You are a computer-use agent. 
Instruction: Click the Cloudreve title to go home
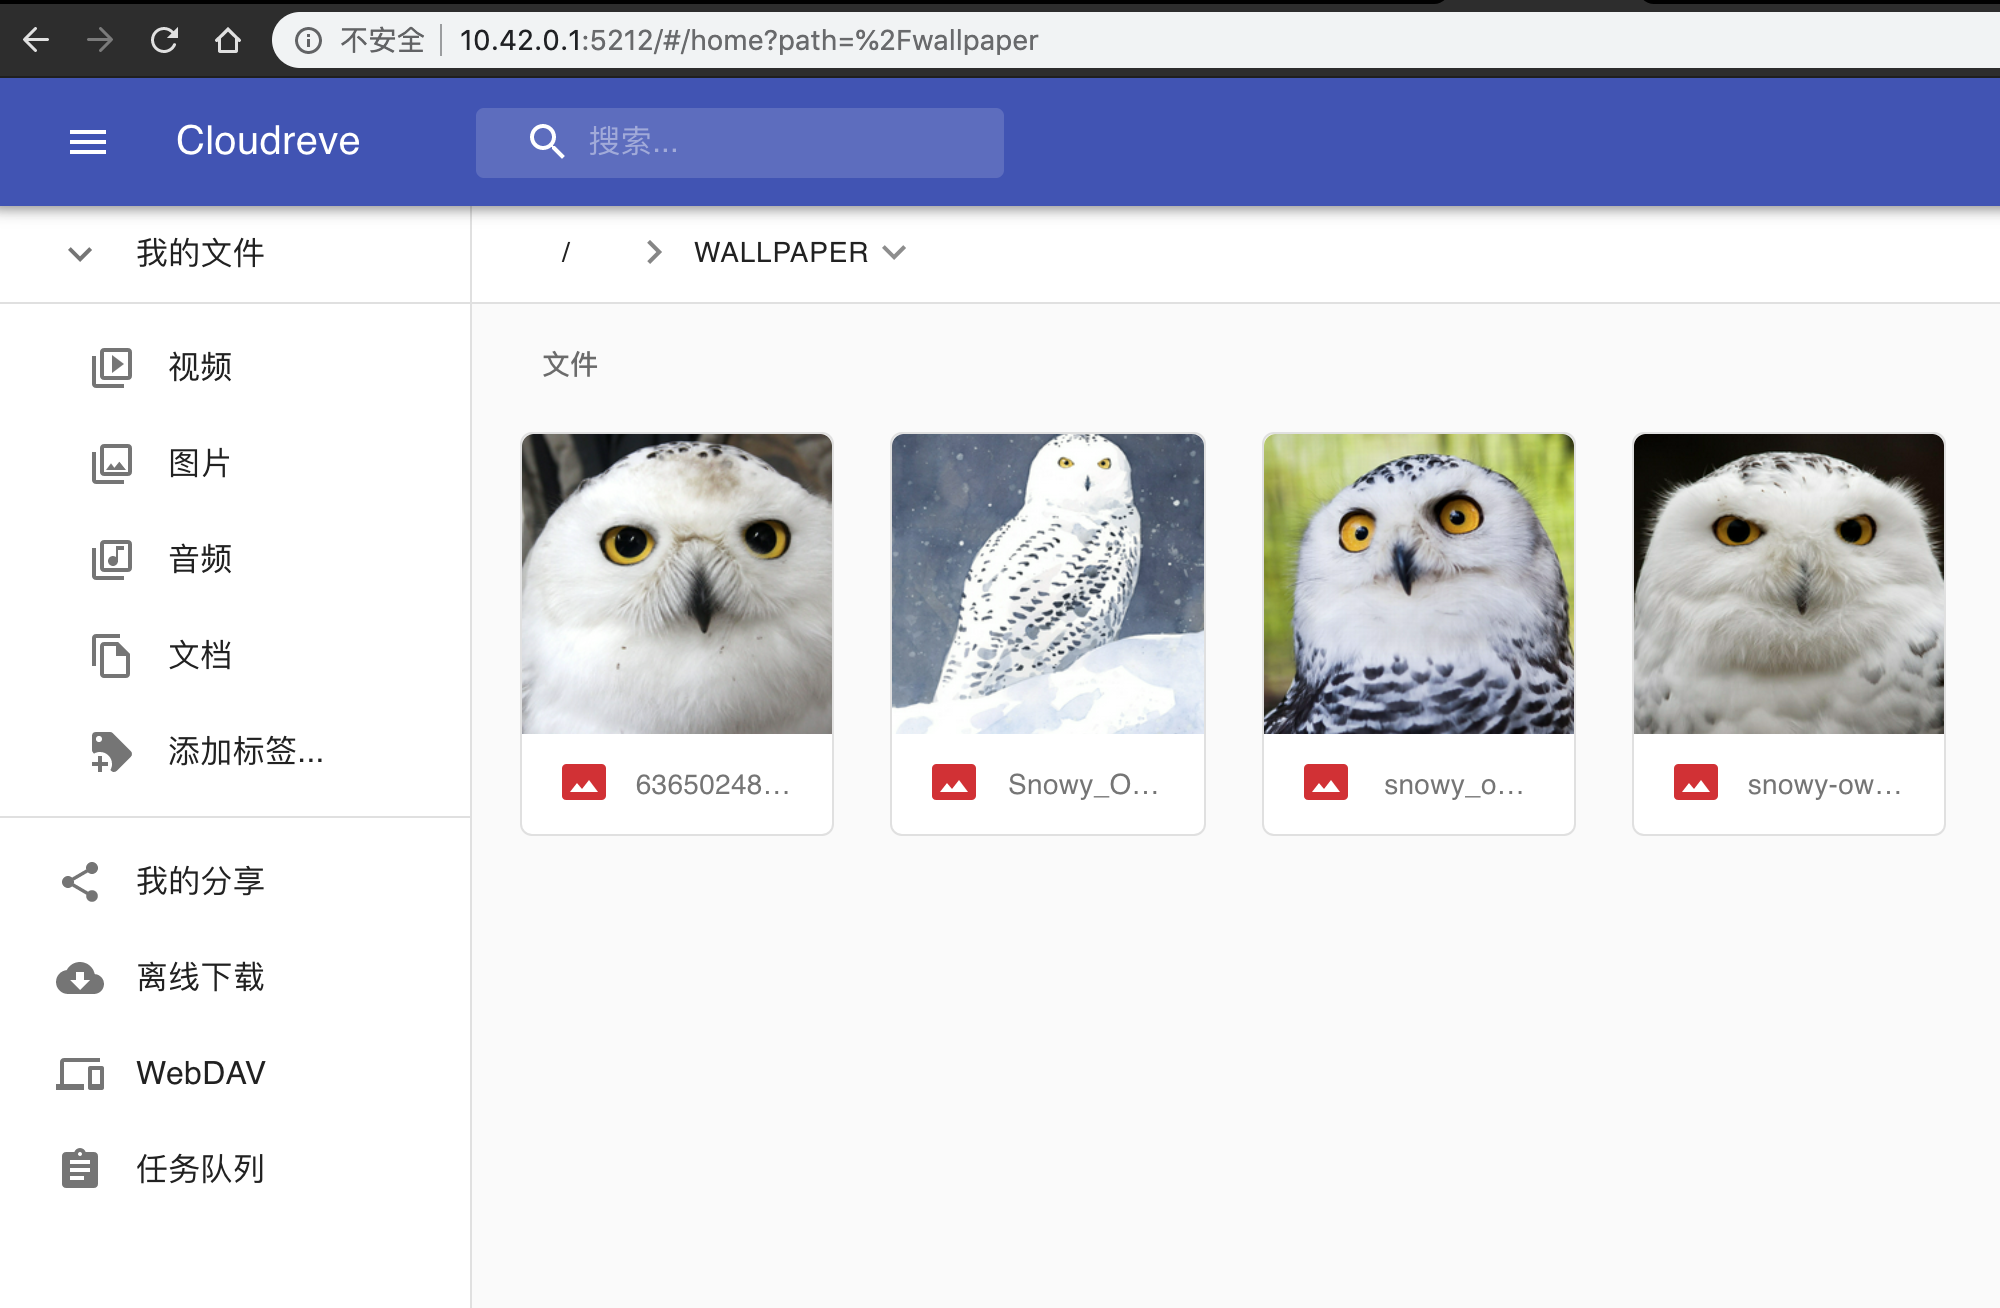(x=267, y=141)
